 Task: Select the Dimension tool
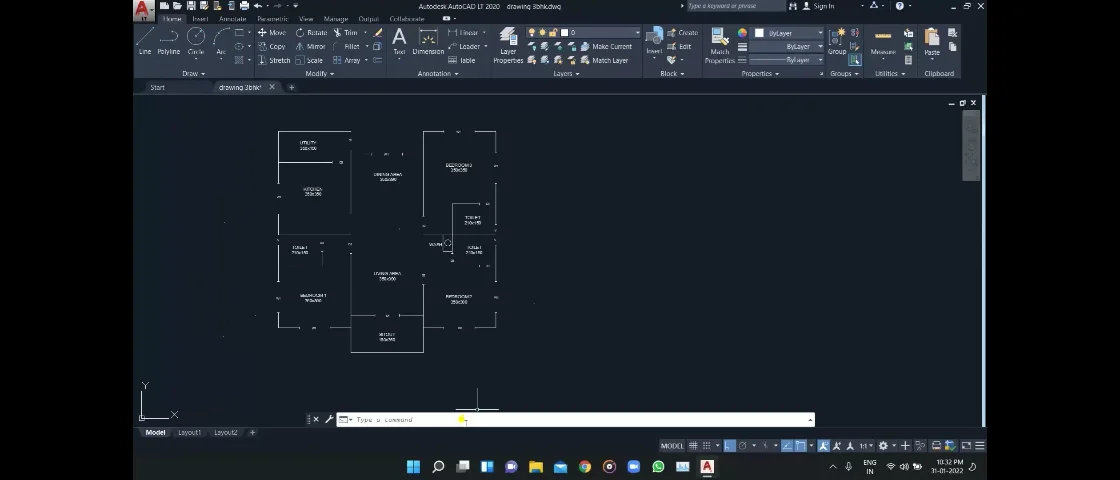click(428, 41)
